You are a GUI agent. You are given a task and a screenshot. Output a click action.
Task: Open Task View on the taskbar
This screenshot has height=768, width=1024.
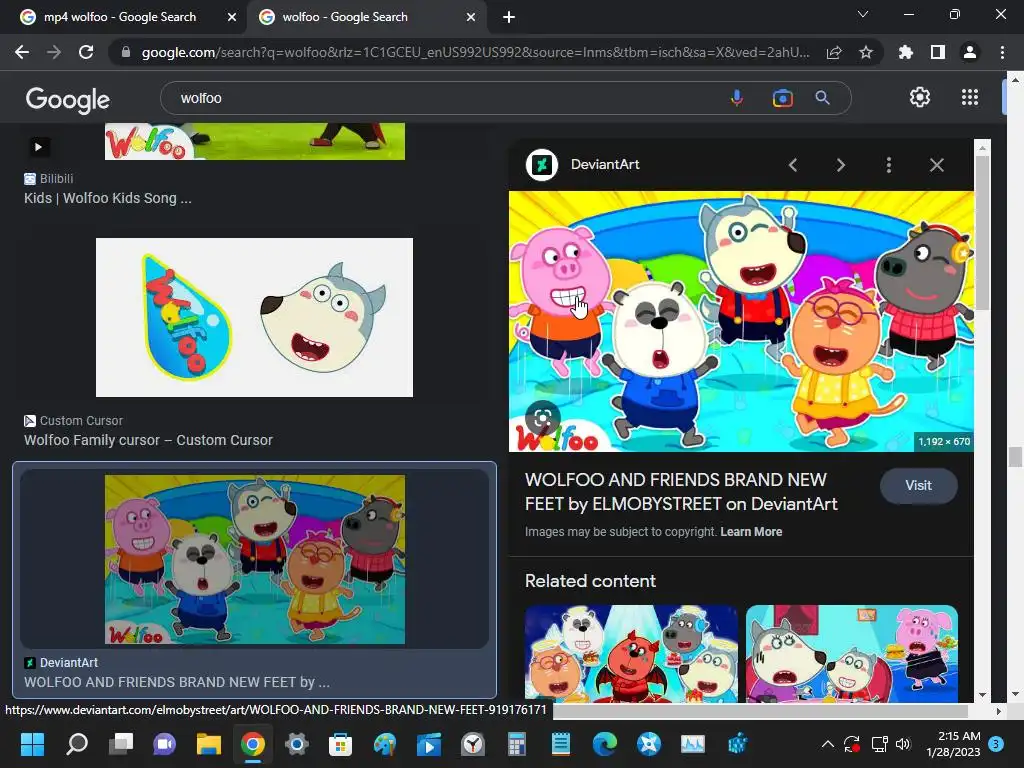tap(121, 744)
